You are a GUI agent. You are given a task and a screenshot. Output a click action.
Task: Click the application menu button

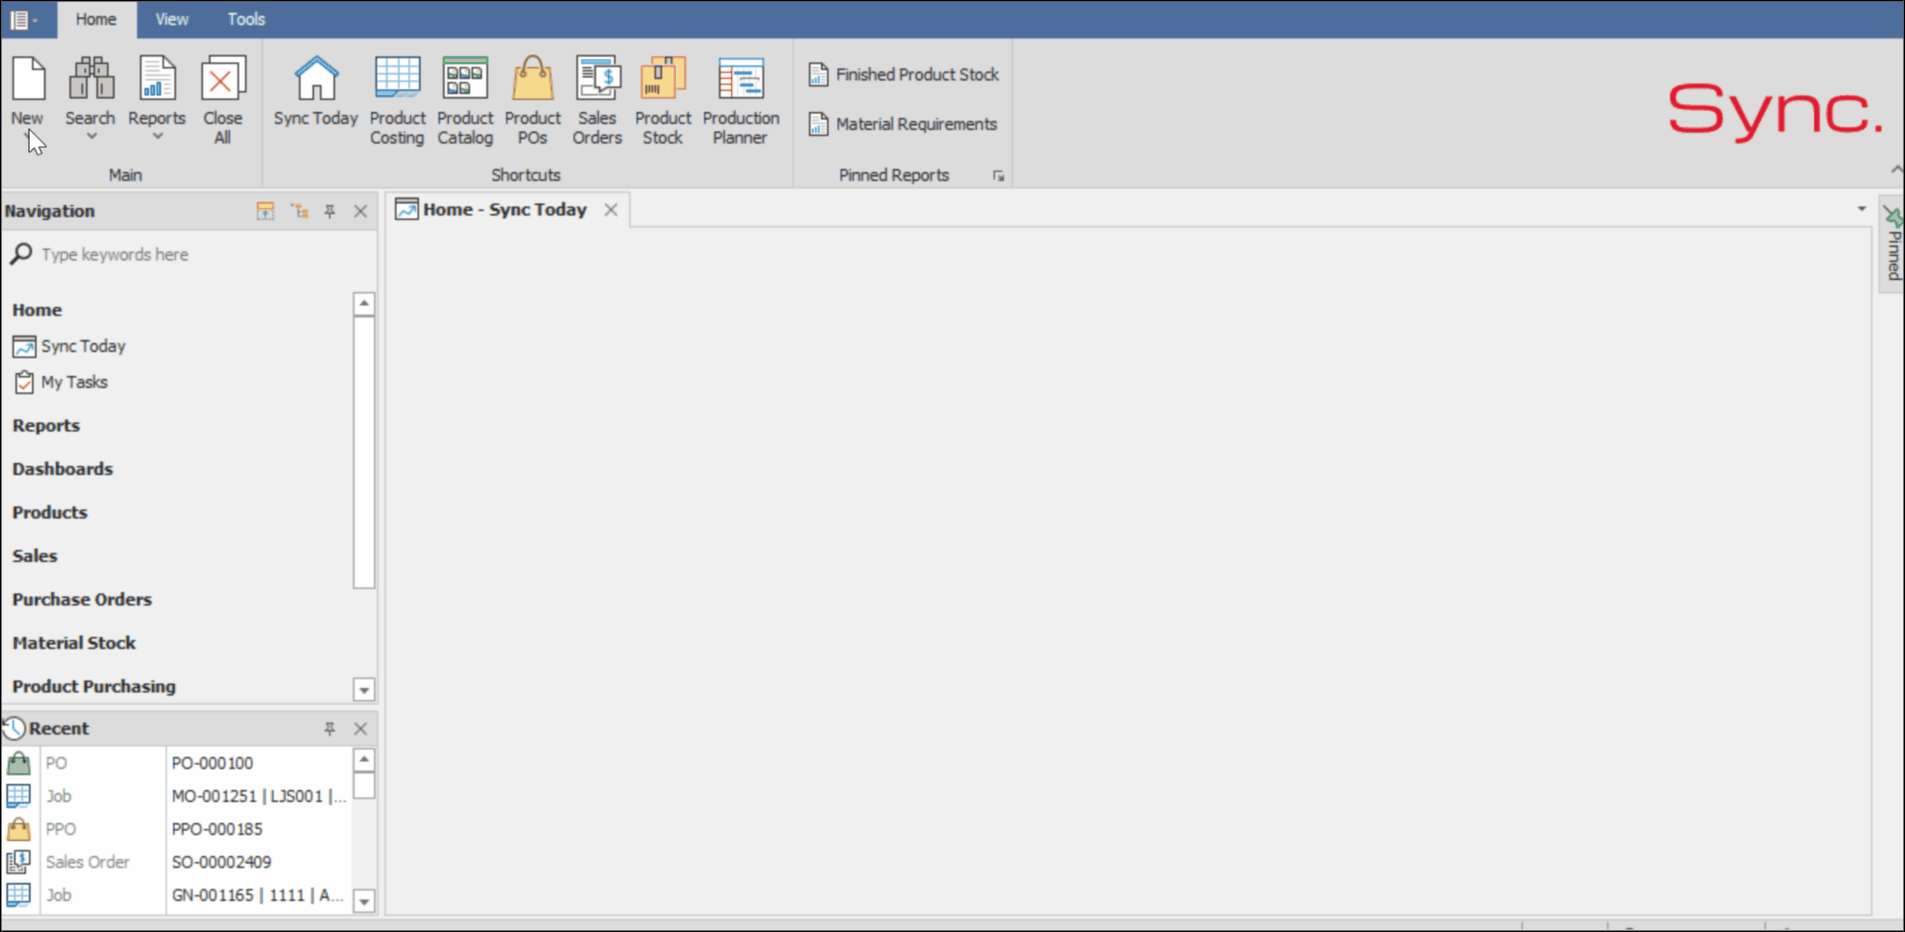click(x=23, y=19)
